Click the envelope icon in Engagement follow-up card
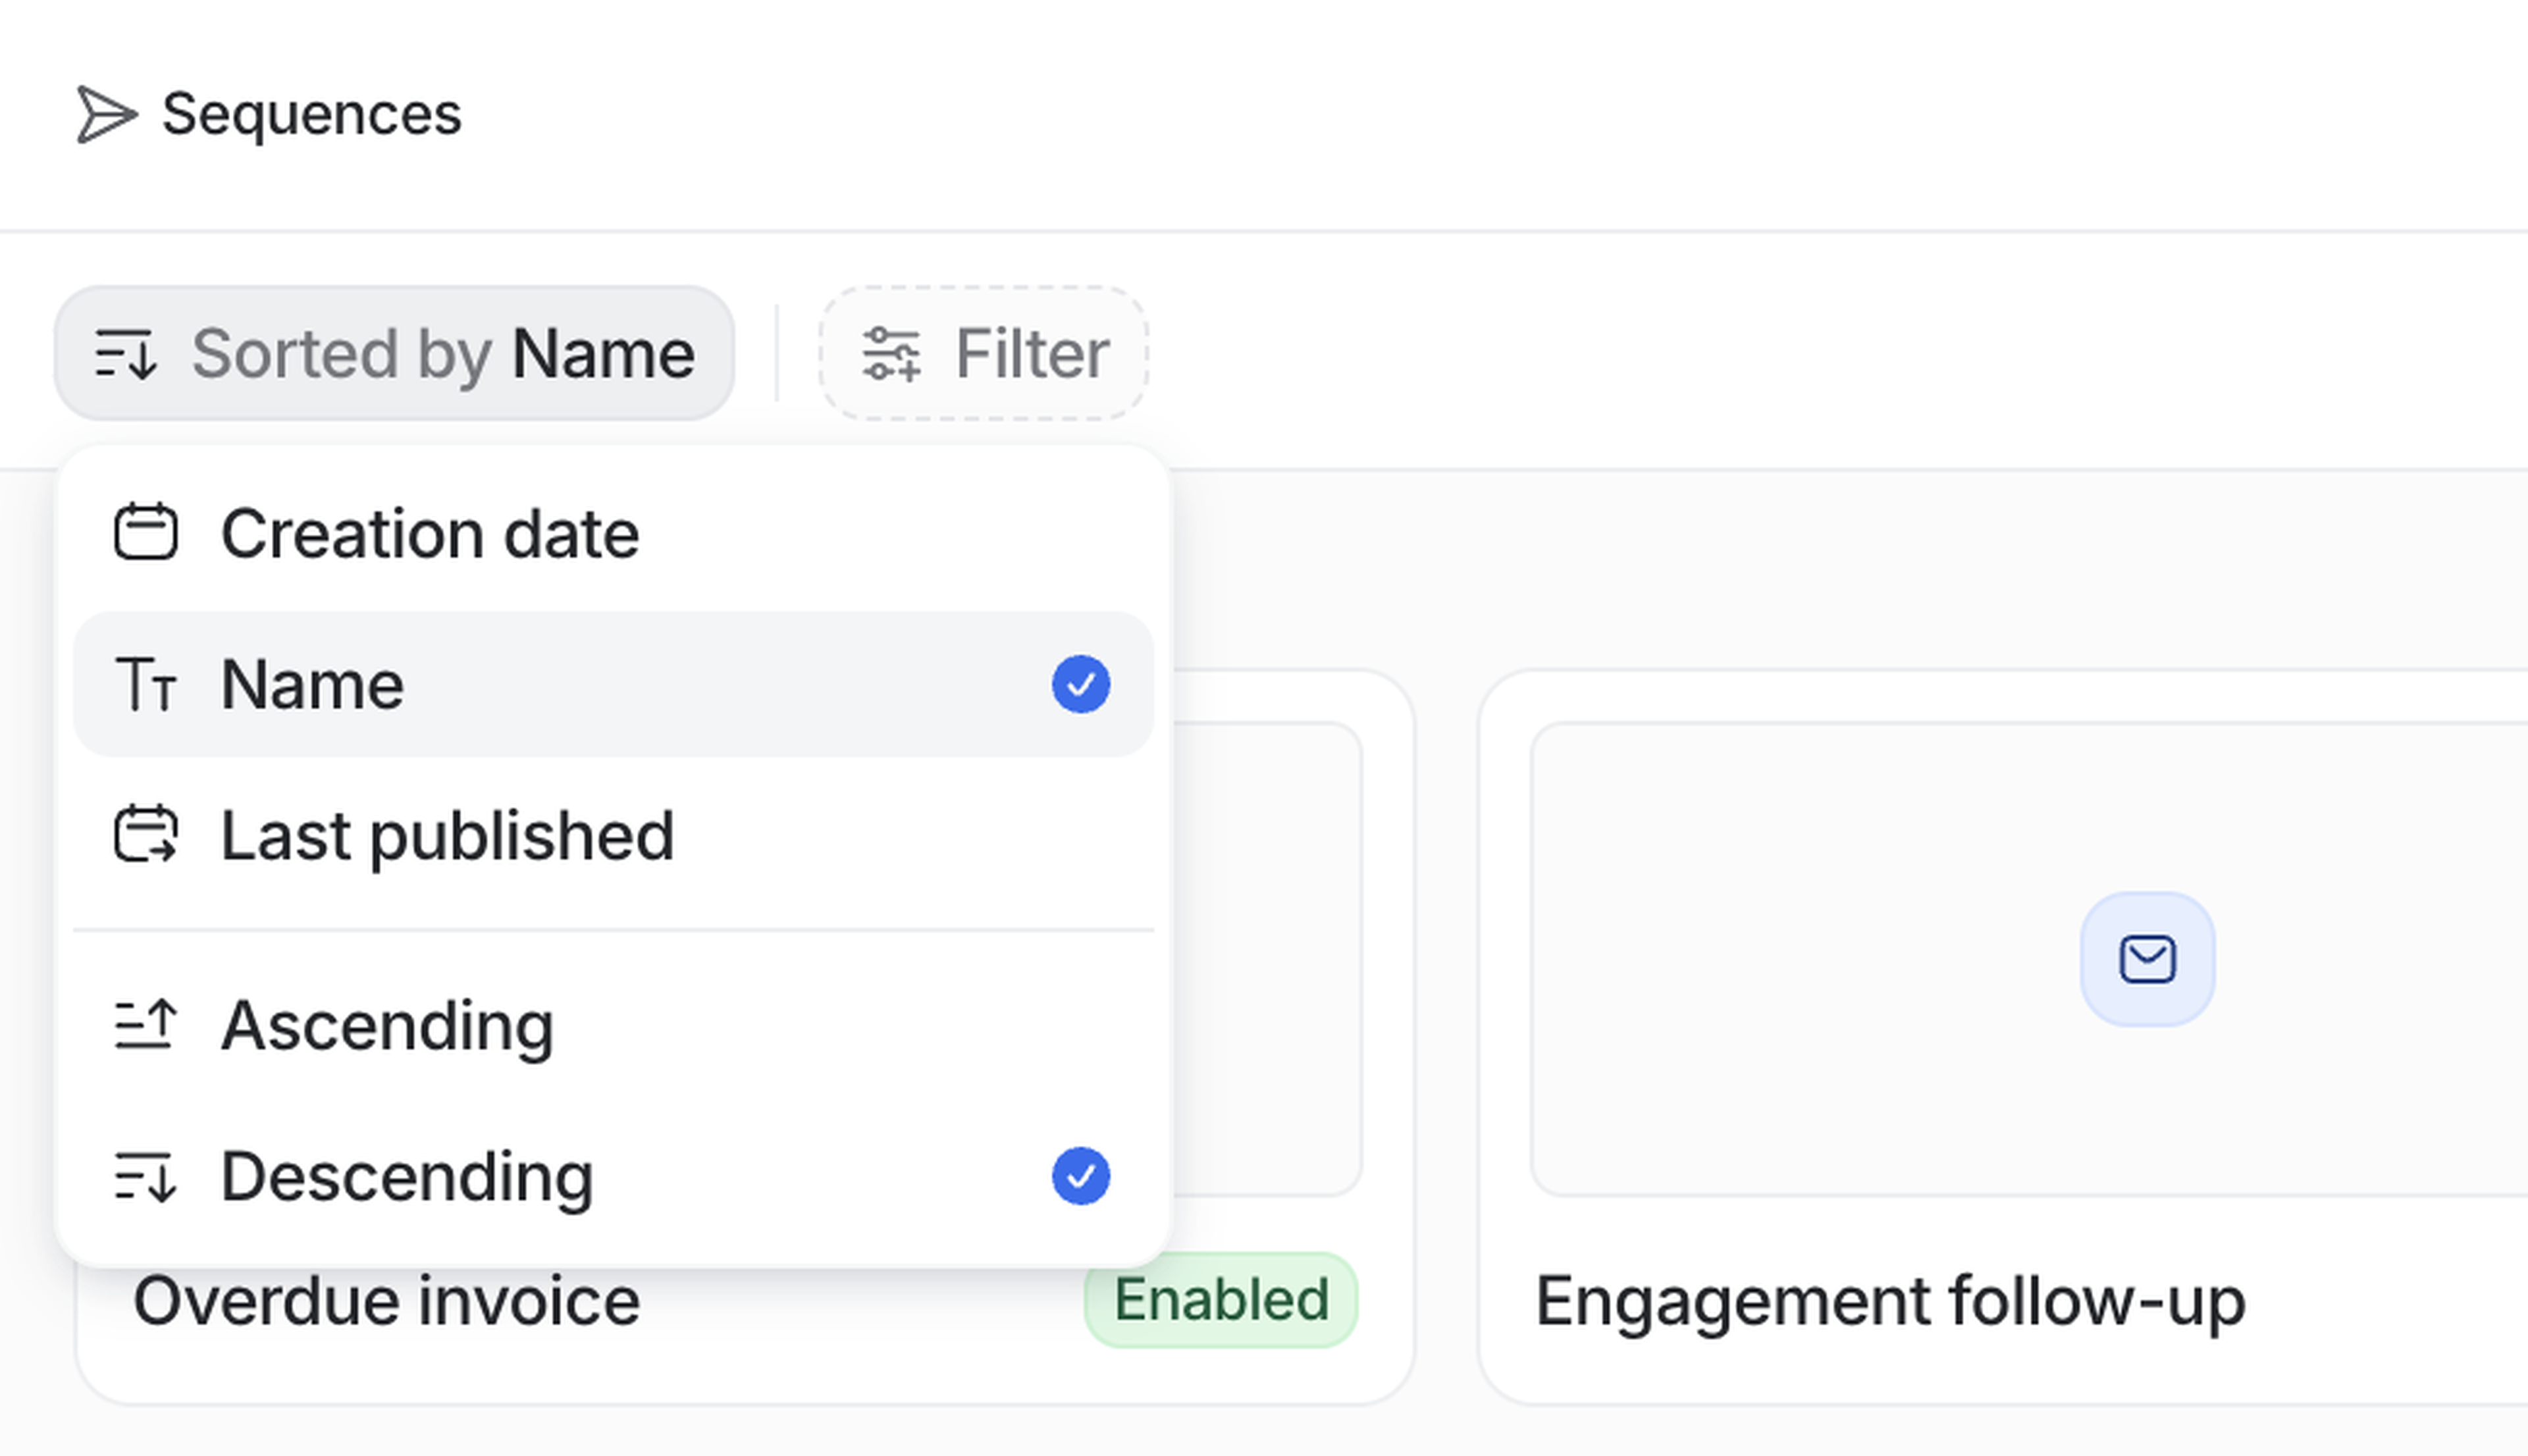Screen dimensions: 2528x1456 (x=2146, y=959)
